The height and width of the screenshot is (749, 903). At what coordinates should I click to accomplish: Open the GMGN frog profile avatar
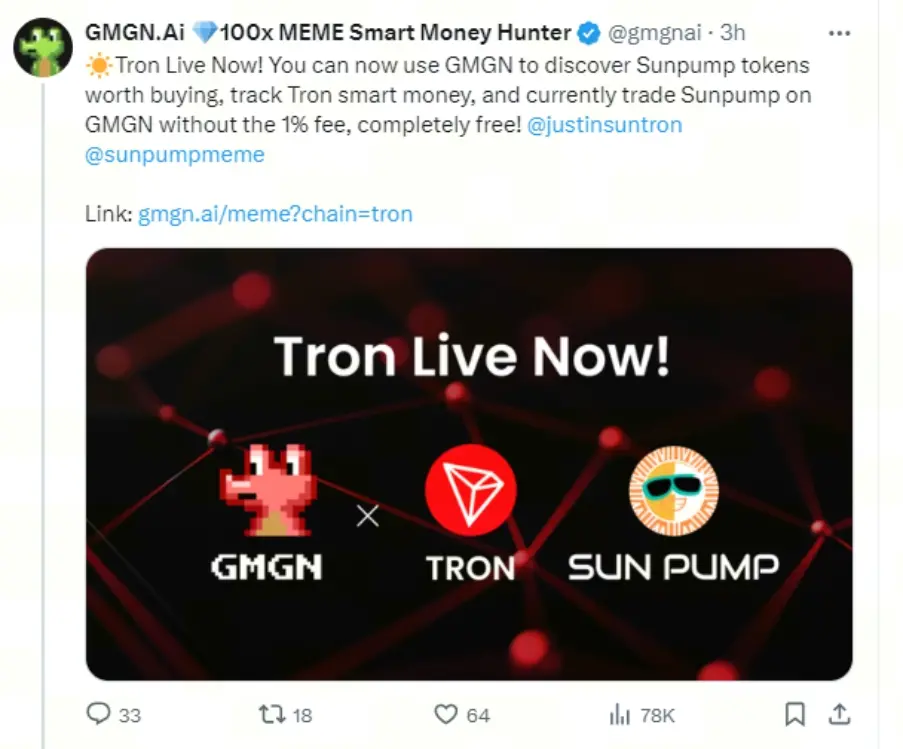coord(42,47)
